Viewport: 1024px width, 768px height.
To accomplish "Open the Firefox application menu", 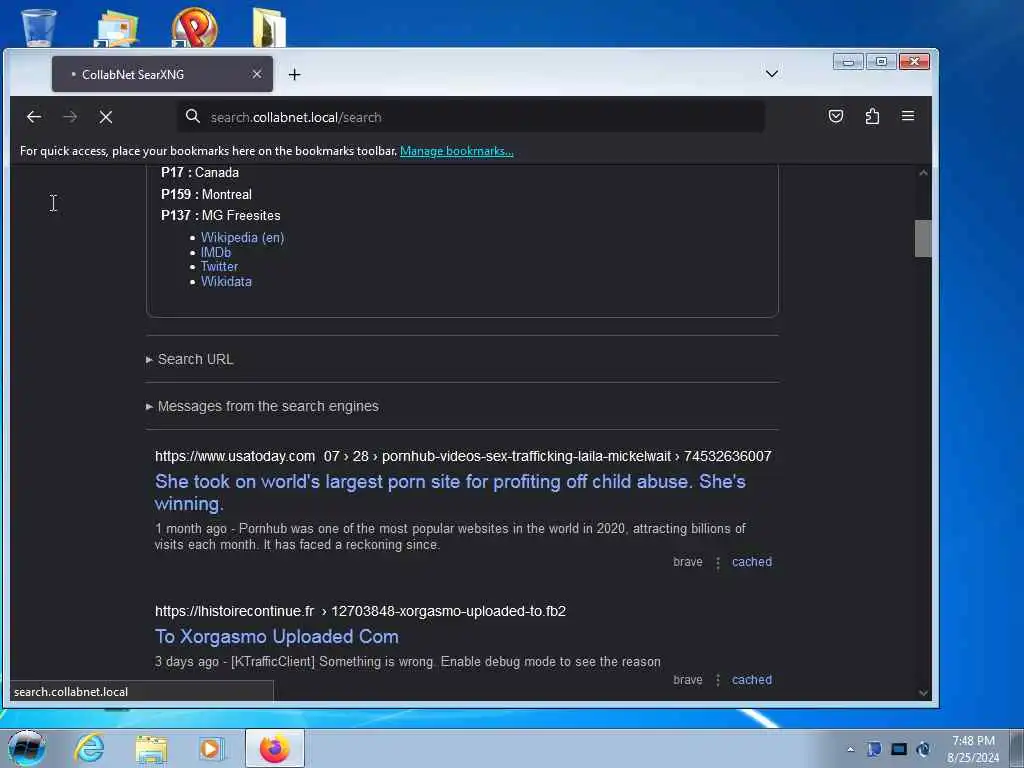I will (908, 116).
